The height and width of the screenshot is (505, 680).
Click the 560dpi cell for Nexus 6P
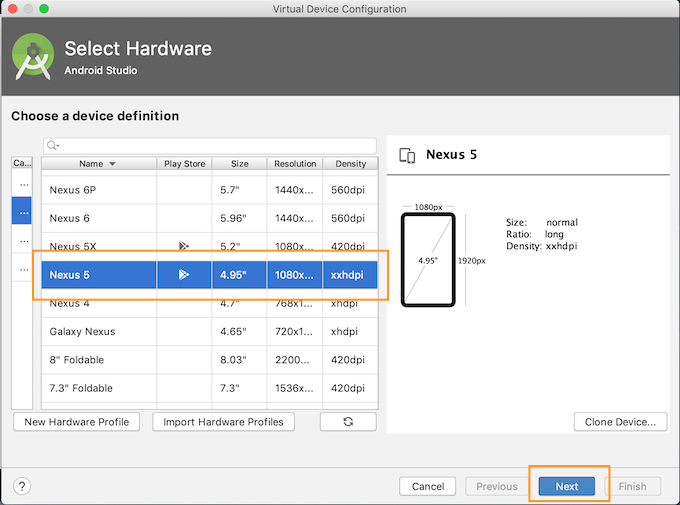click(350, 190)
